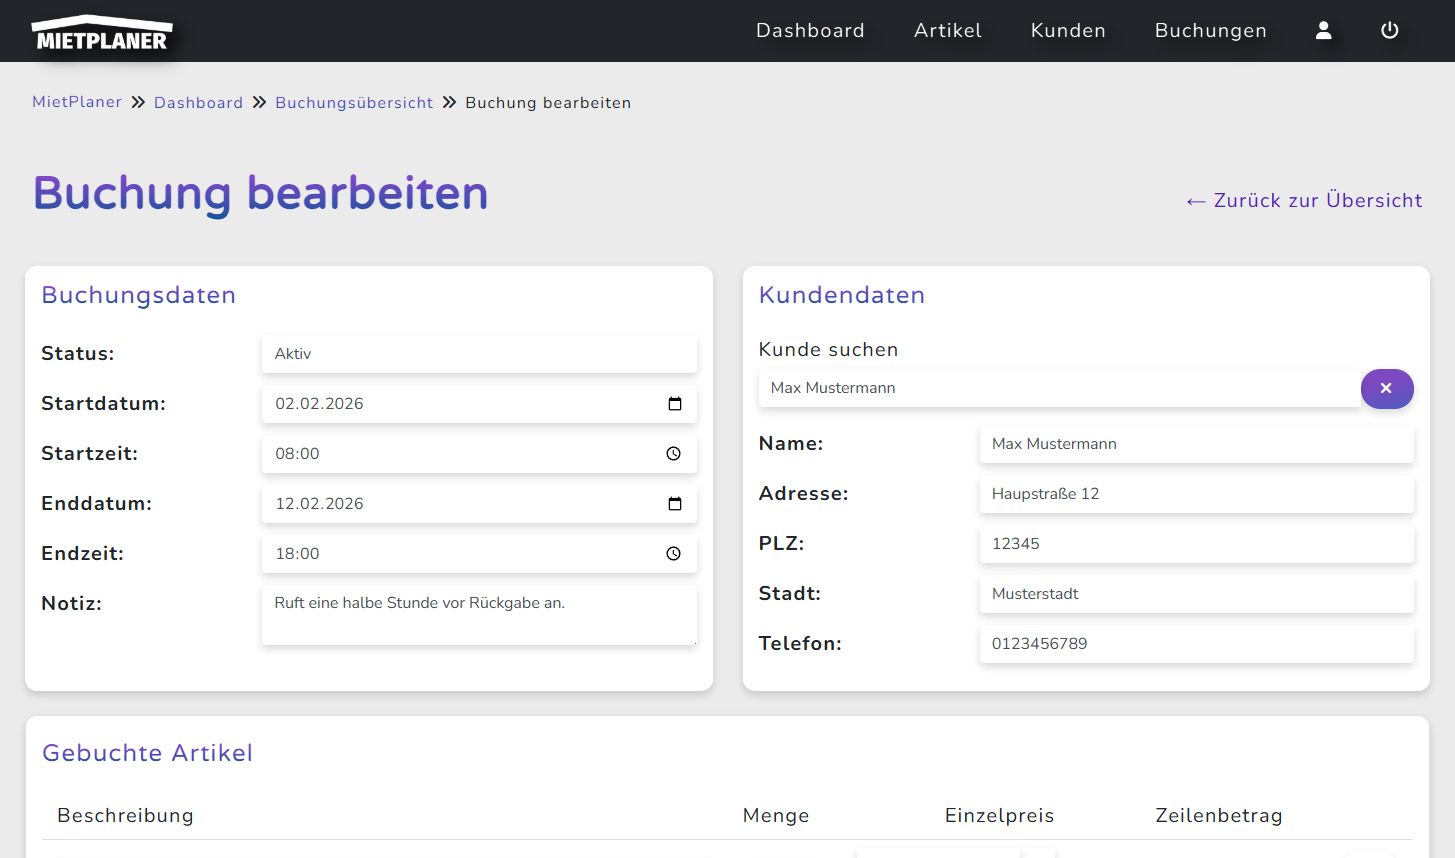The width and height of the screenshot is (1455, 858).
Task: Click the PLZ field showing 12345
Action: pos(1196,543)
